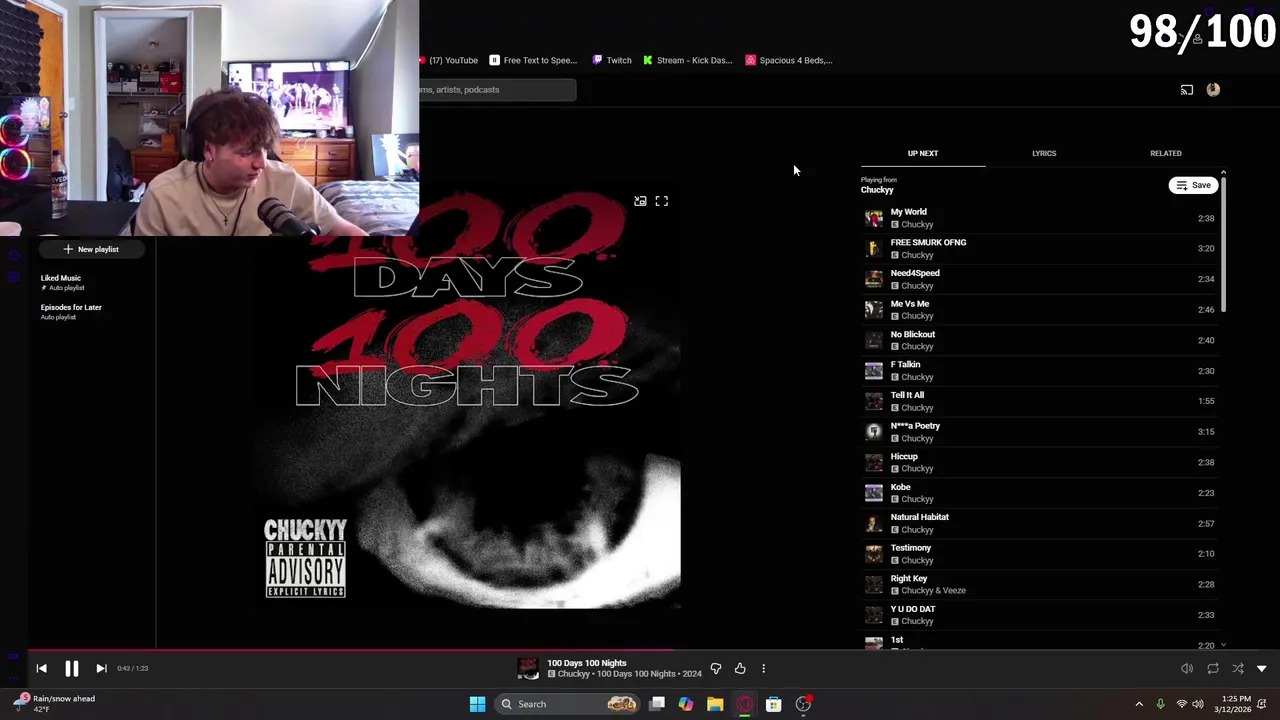This screenshot has height=720, width=1280.
Task: Open the account profile avatar
Action: (1213, 89)
